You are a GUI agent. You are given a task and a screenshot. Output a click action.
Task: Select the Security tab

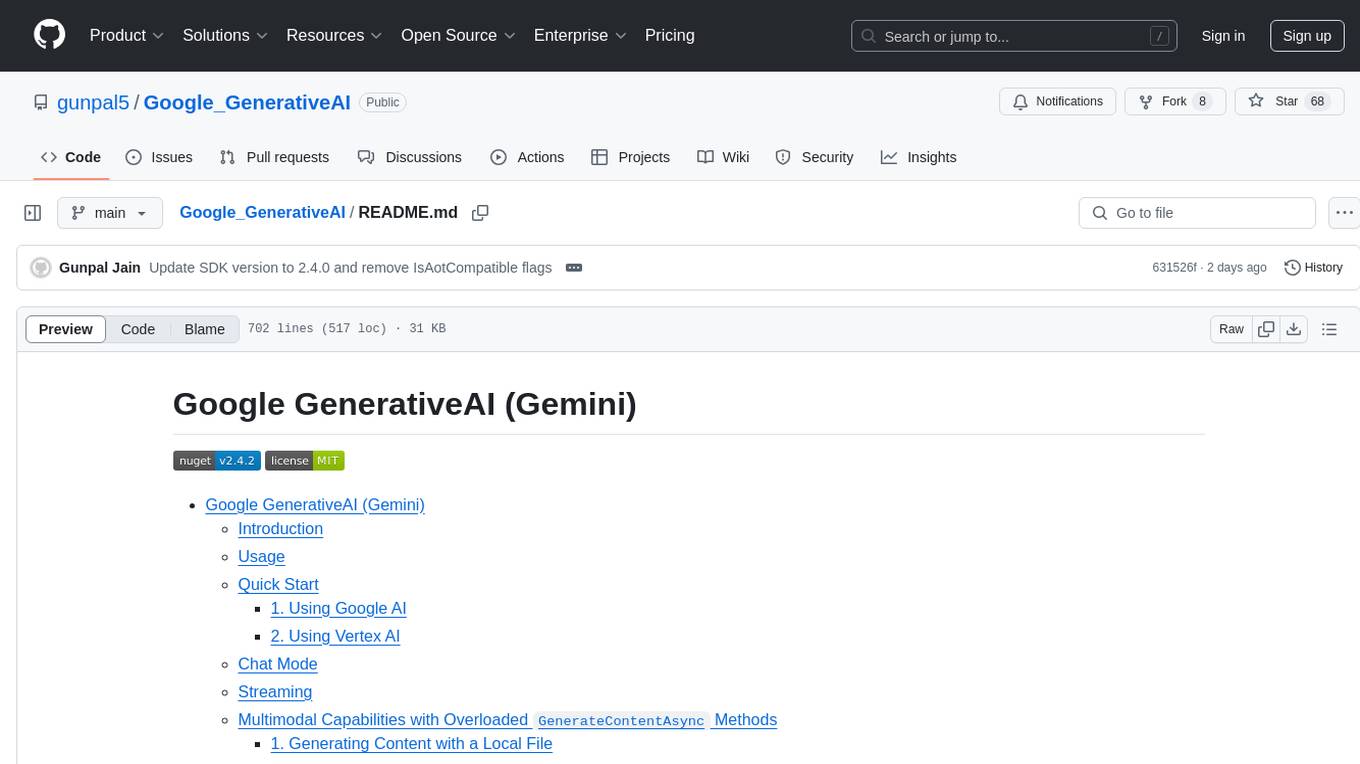[814, 157]
